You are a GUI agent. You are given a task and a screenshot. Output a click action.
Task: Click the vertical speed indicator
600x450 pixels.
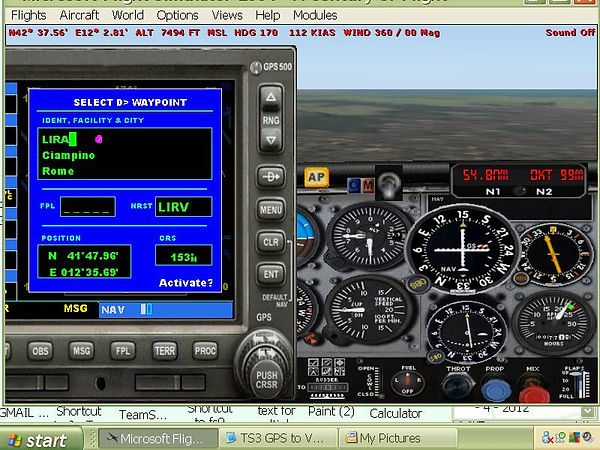(367, 309)
